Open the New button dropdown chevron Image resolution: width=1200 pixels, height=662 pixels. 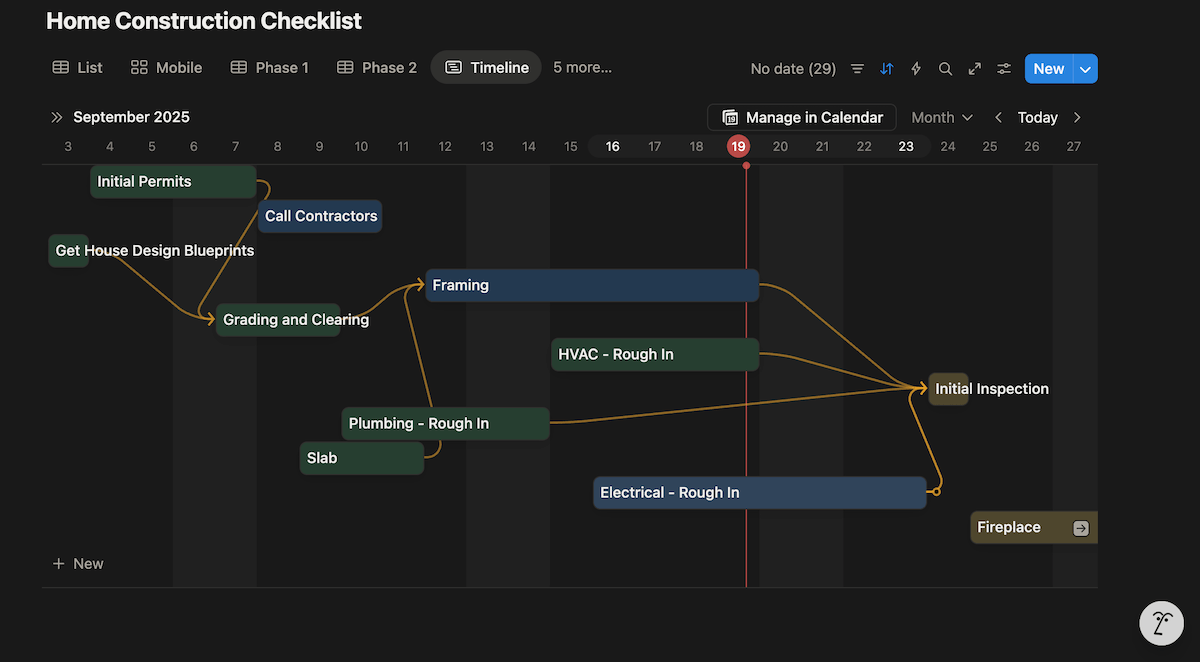[1085, 68]
